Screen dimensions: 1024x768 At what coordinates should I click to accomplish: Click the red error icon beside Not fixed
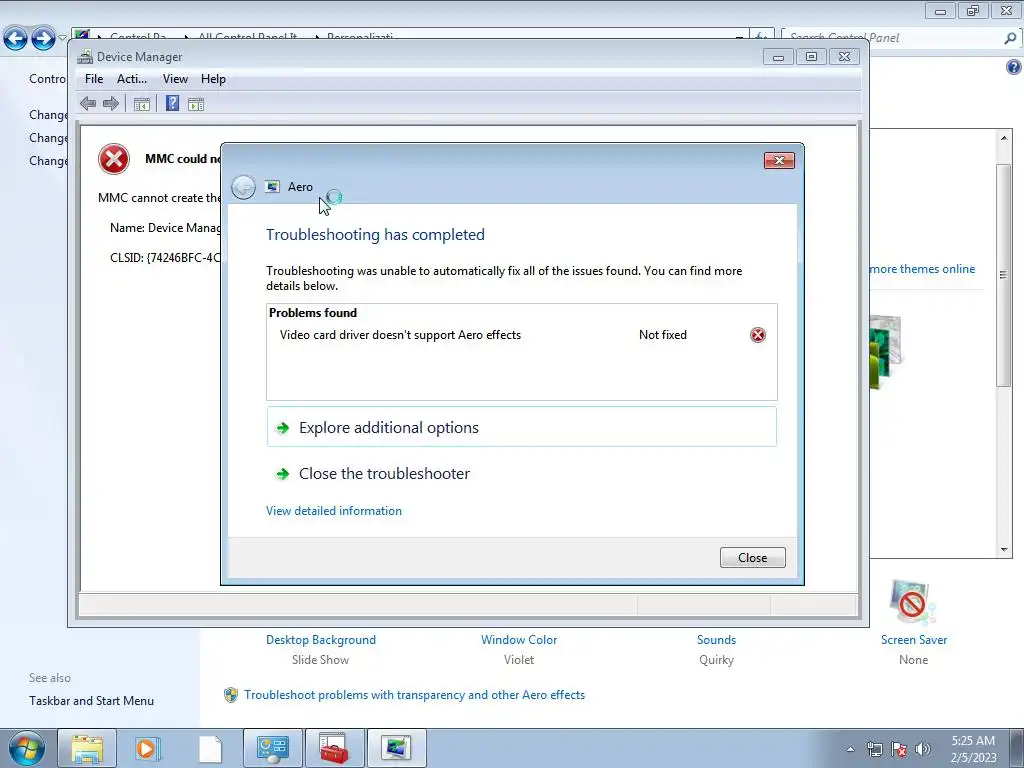pos(758,335)
